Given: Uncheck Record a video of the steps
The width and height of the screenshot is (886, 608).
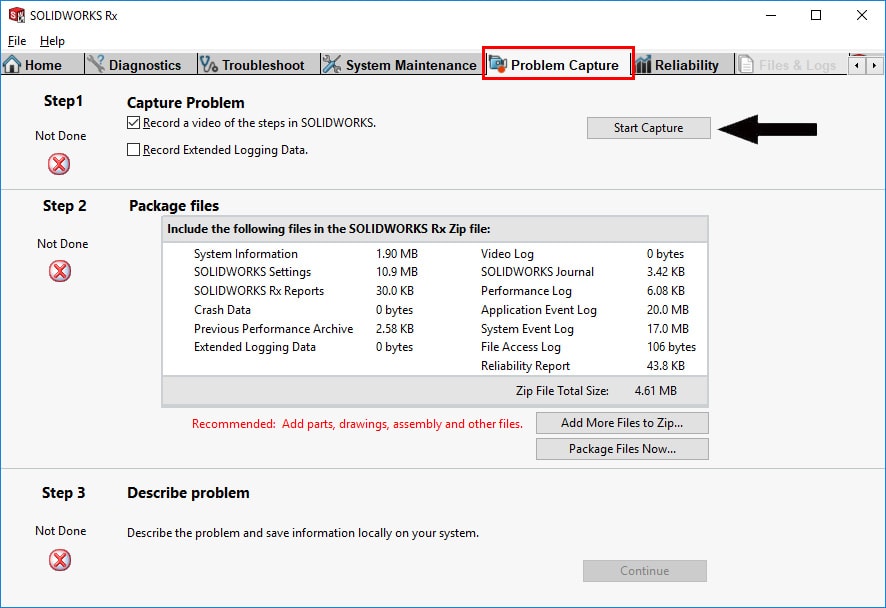Looking at the screenshot, I should click(134, 123).
